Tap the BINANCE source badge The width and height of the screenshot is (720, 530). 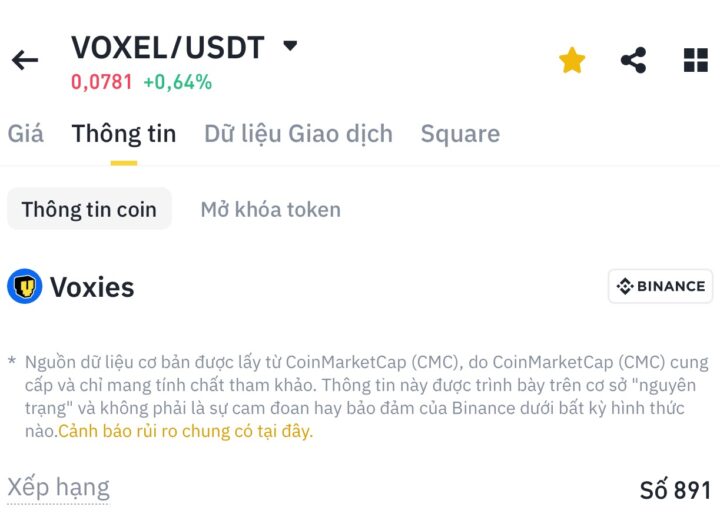pyautogui.click(x=660, y=286)
